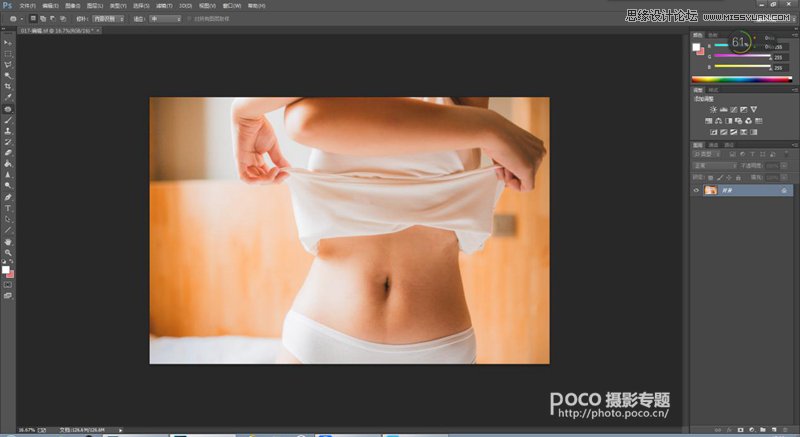Add a Posterize adjustment

(723, 132)
